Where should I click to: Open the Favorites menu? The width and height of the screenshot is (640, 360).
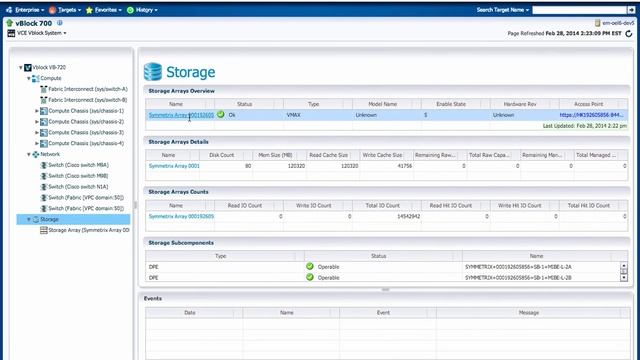[x=104, y=10]
